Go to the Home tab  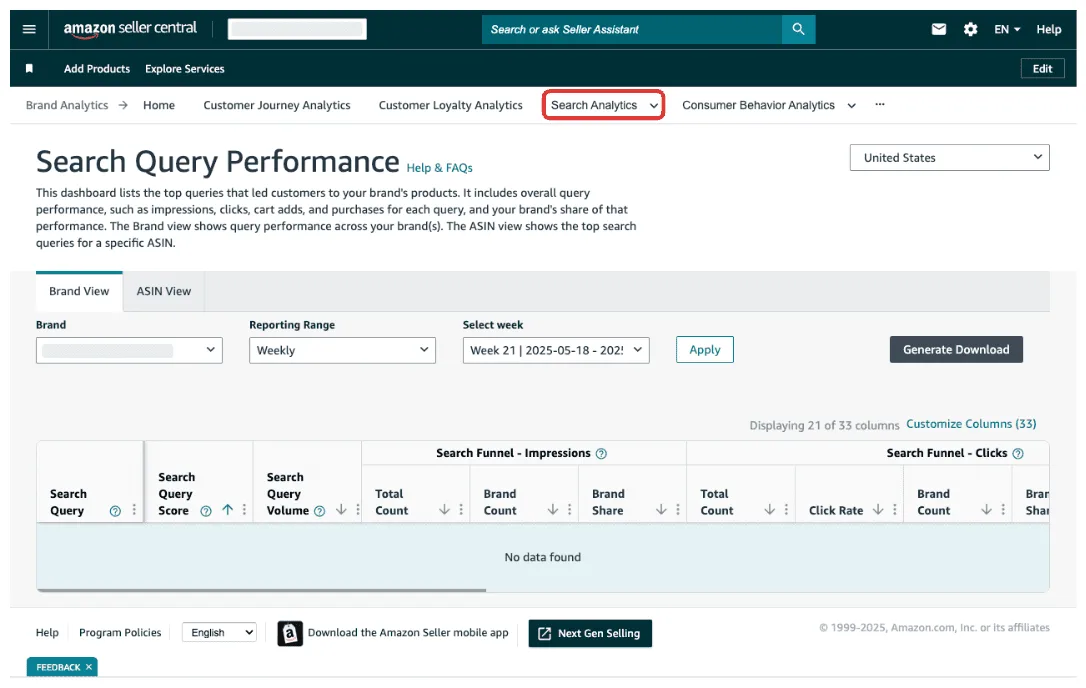point(159,105)
